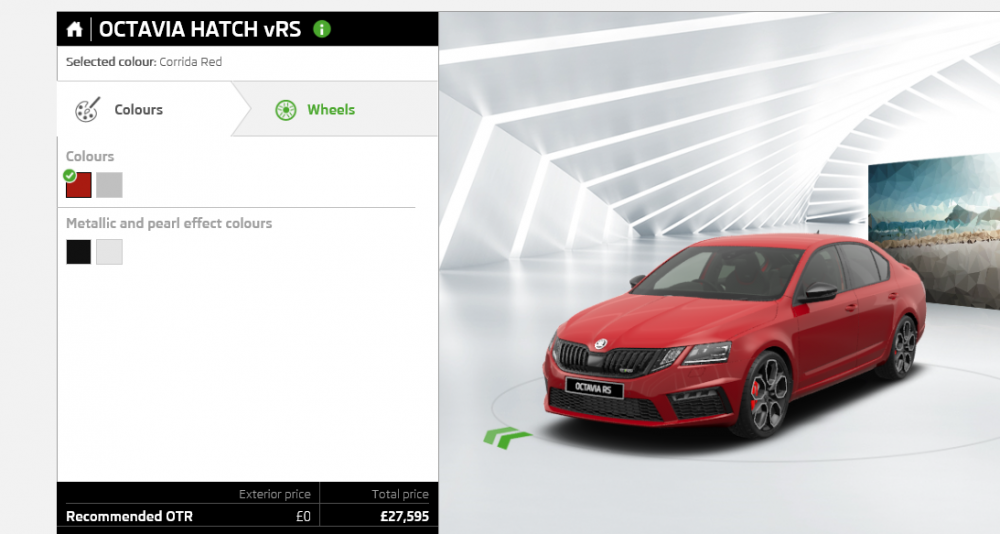Click the £27,595 total price value
Image resolution: width=1000 pixels, height=534 pixels.
click(404, 515)
